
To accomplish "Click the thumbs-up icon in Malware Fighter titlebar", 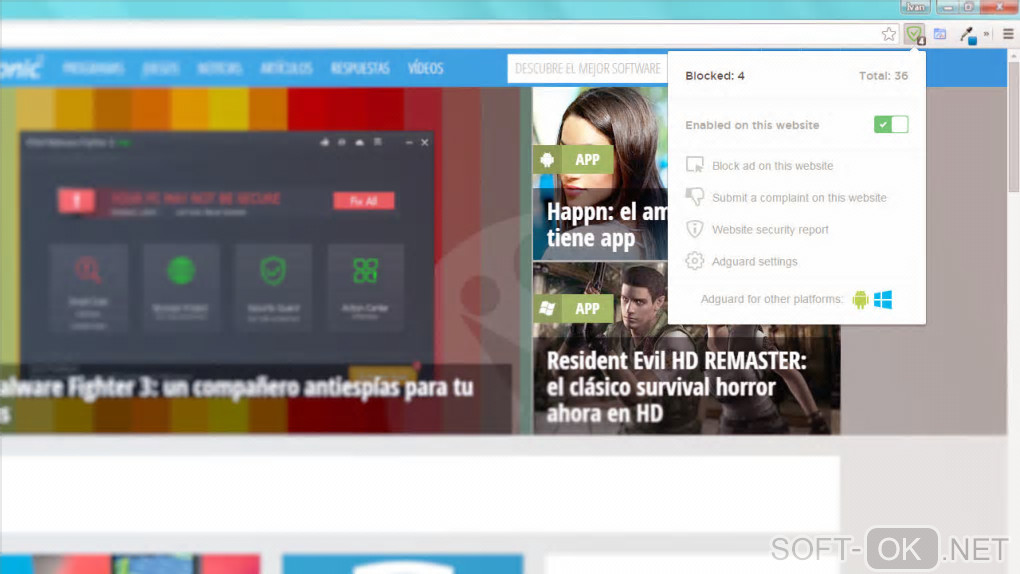I will pos(325,142).
